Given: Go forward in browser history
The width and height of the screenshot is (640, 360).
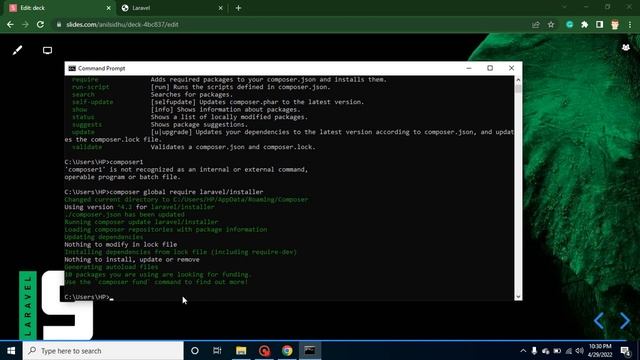Looking at the screenshot, I should (25, 24).
